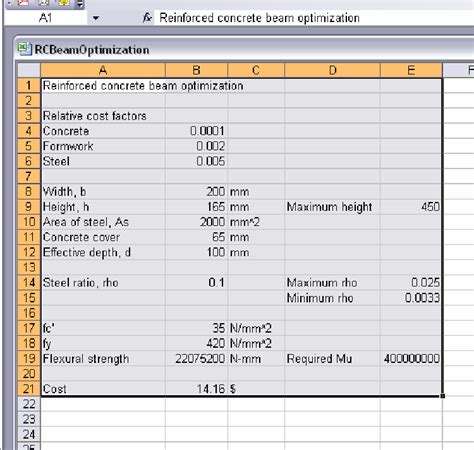Viewport: 474px width, 450px height.
Task: Click the 'N-mm' unit cell
Action: pyautogui.click(x=256, y=359)
